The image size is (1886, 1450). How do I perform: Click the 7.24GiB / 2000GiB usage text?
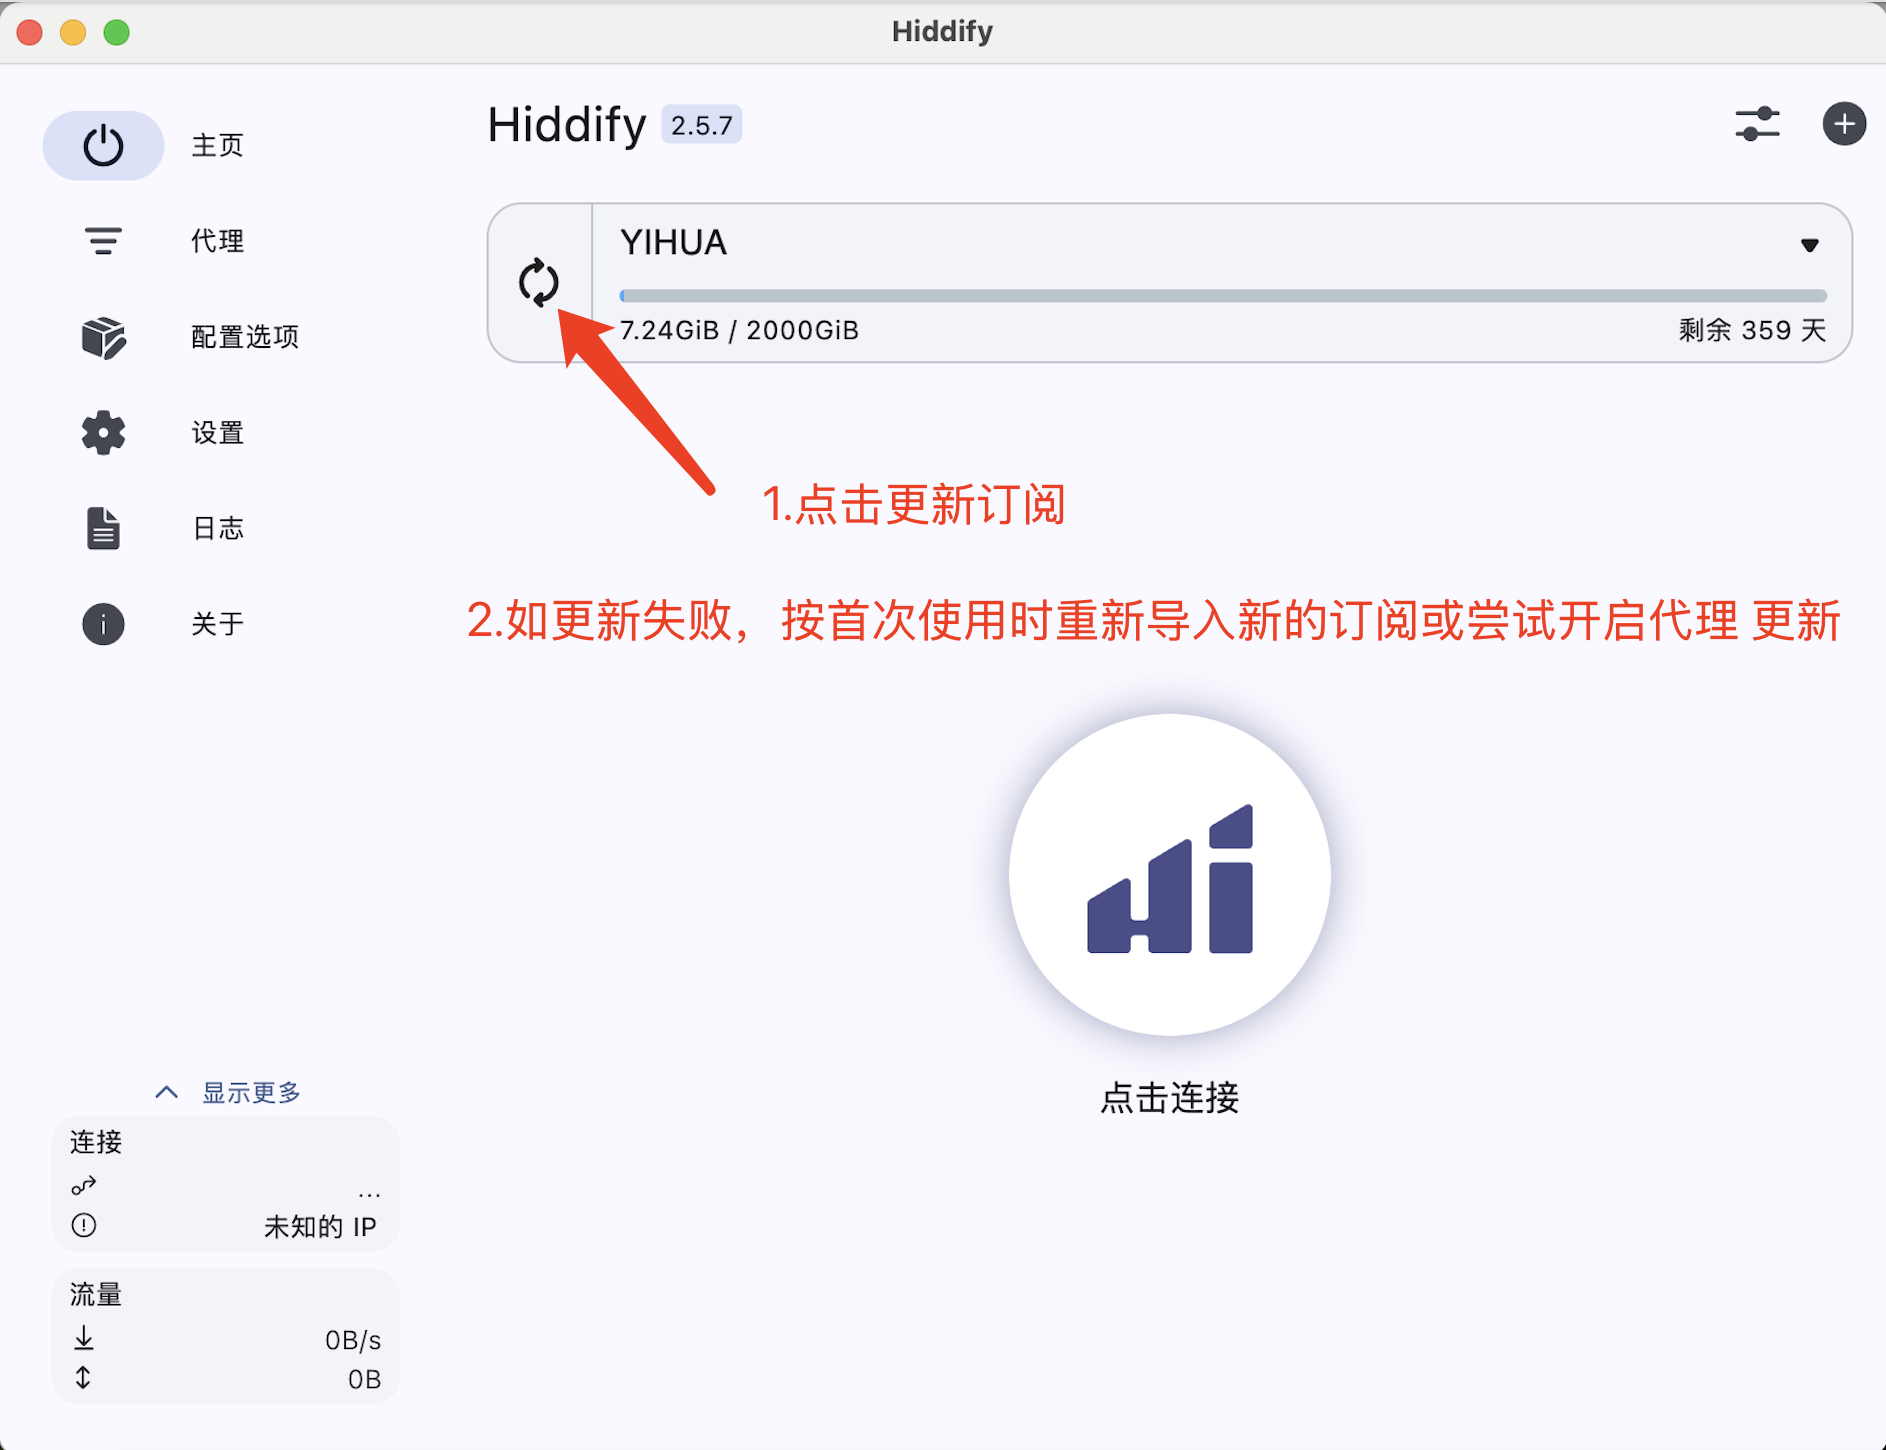739,330
